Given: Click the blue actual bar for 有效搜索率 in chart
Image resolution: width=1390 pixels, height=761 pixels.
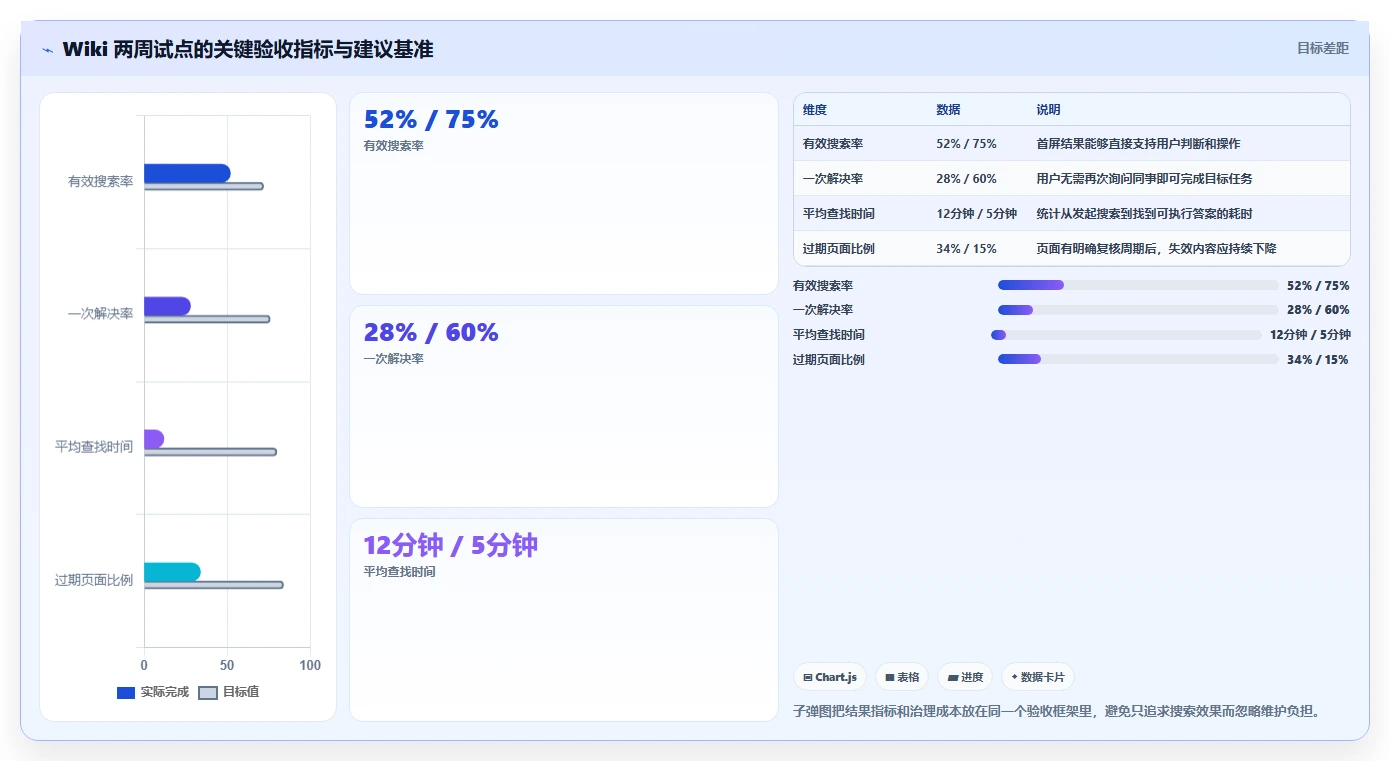Looking at the screenshot, I should coord(187,173).
